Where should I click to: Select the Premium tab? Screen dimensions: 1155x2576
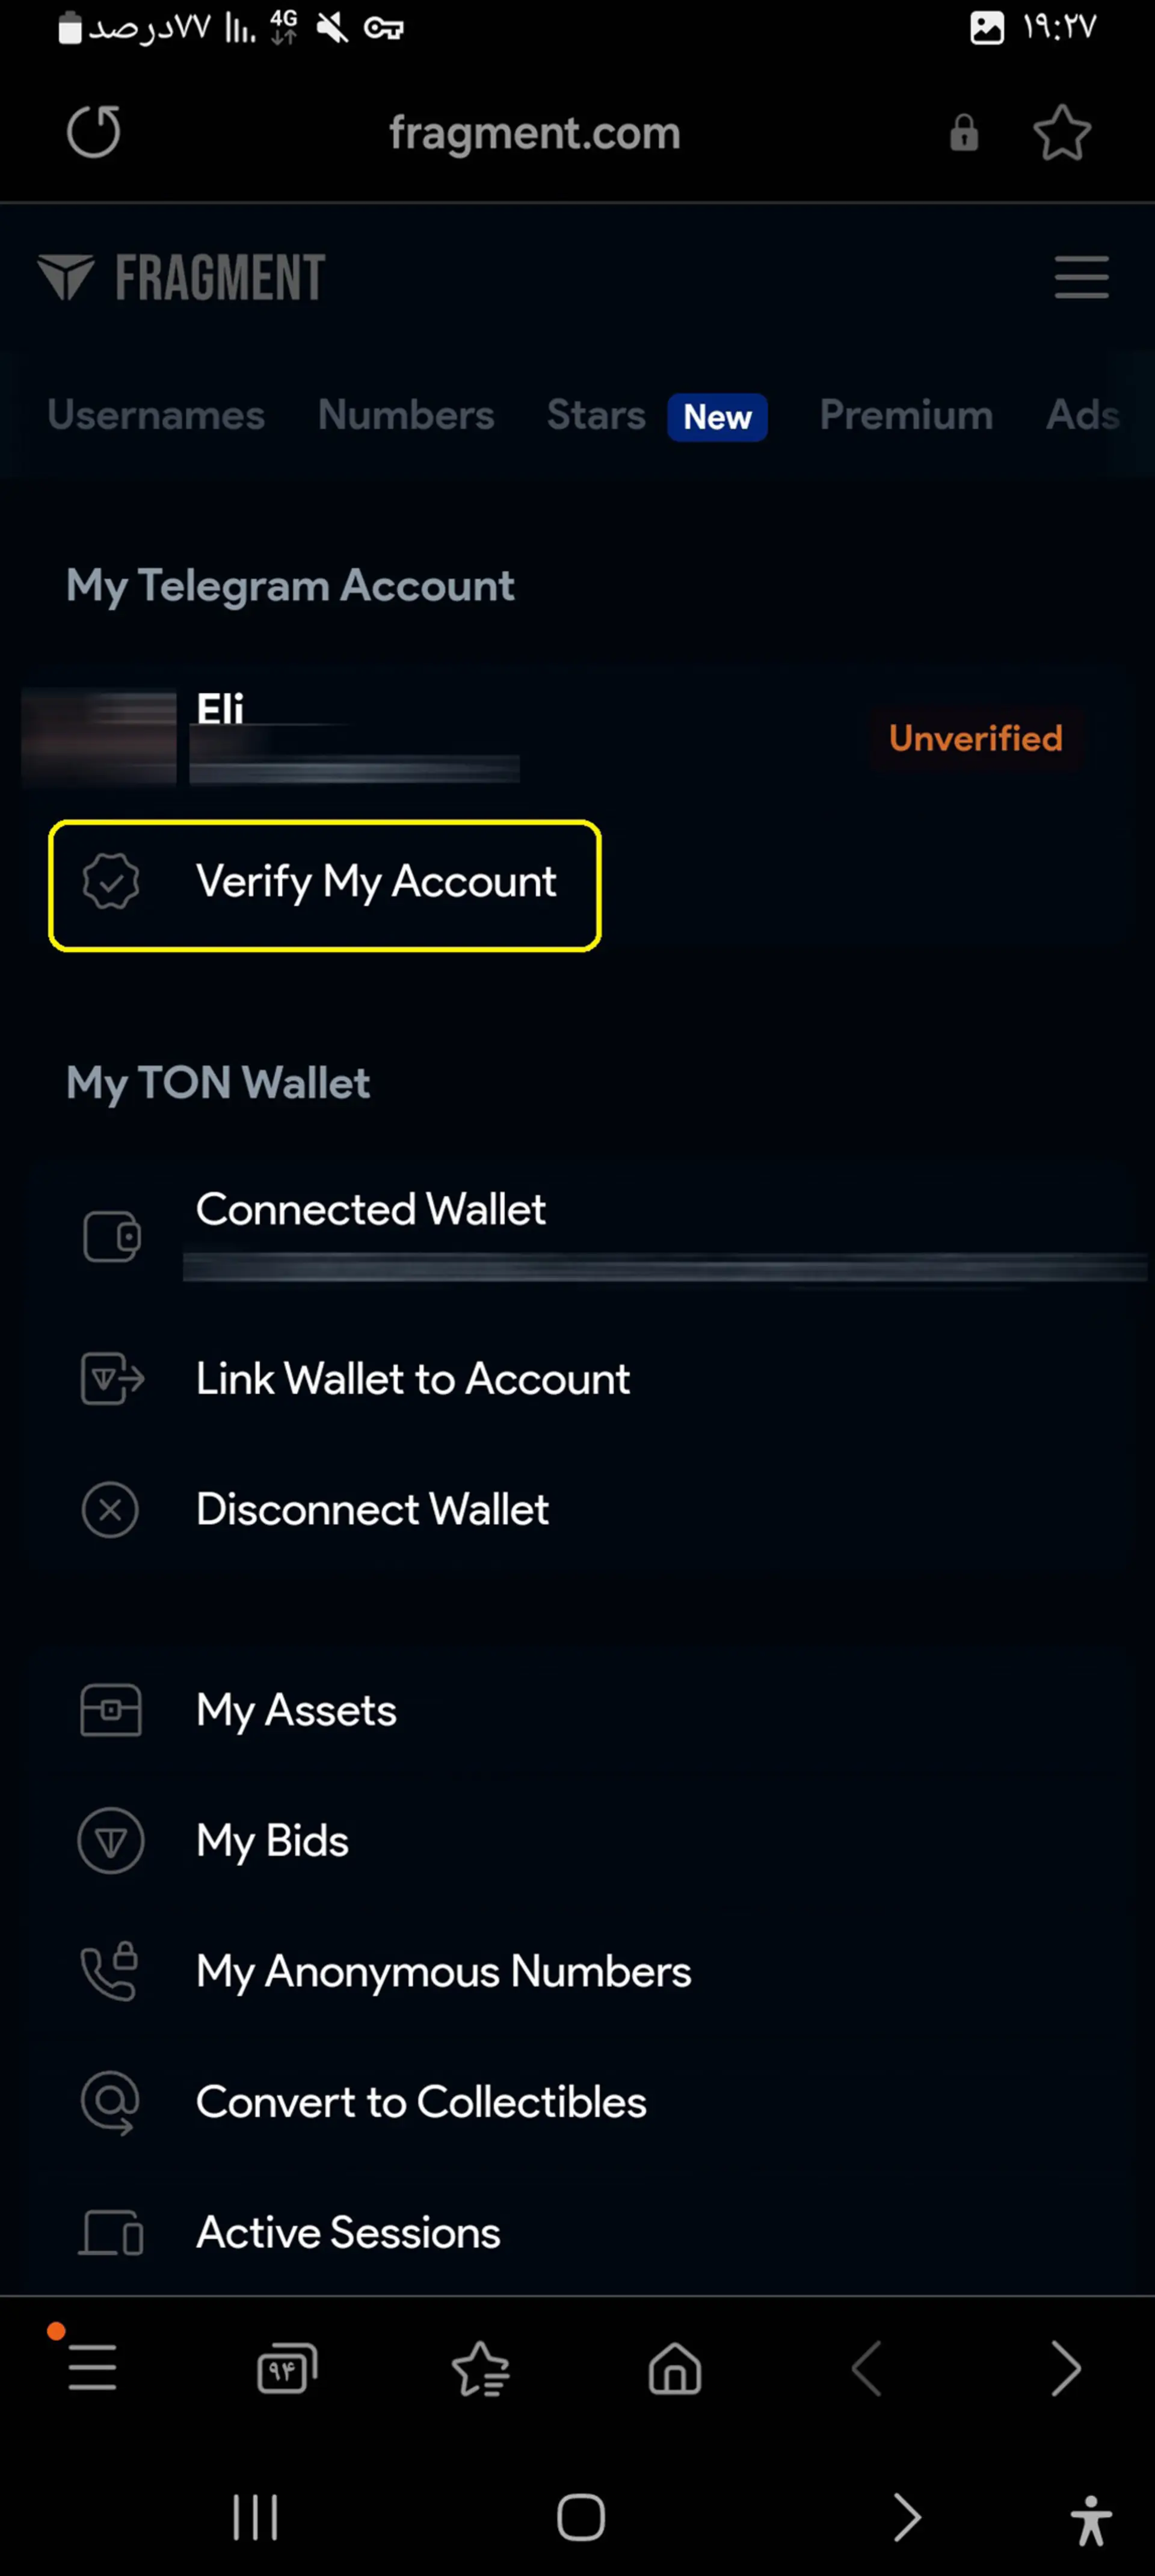point(906,415)
